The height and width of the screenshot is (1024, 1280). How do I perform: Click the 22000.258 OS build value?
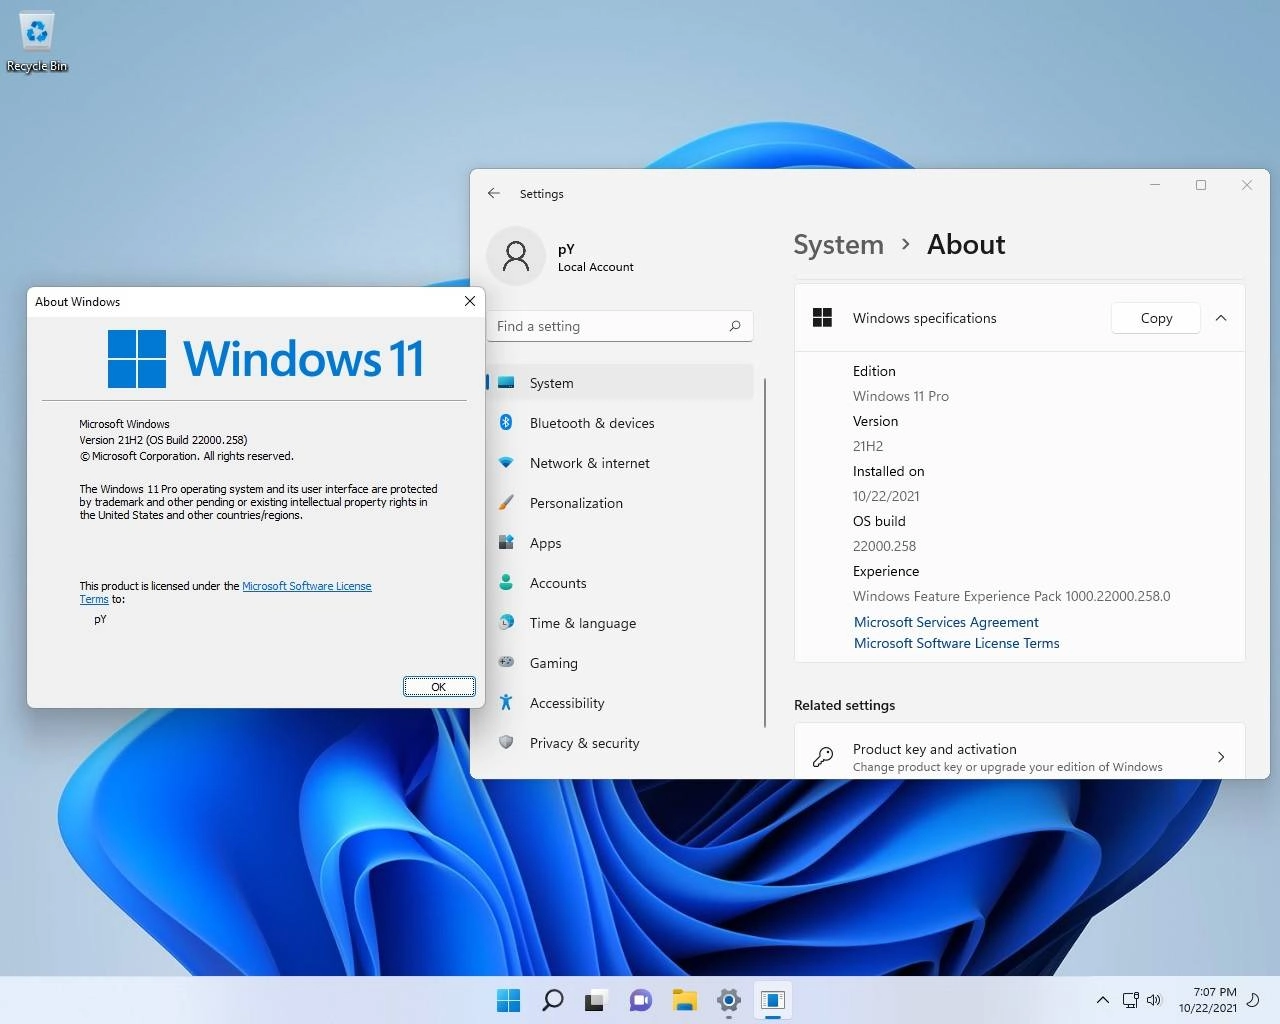[x=884, y=546]
